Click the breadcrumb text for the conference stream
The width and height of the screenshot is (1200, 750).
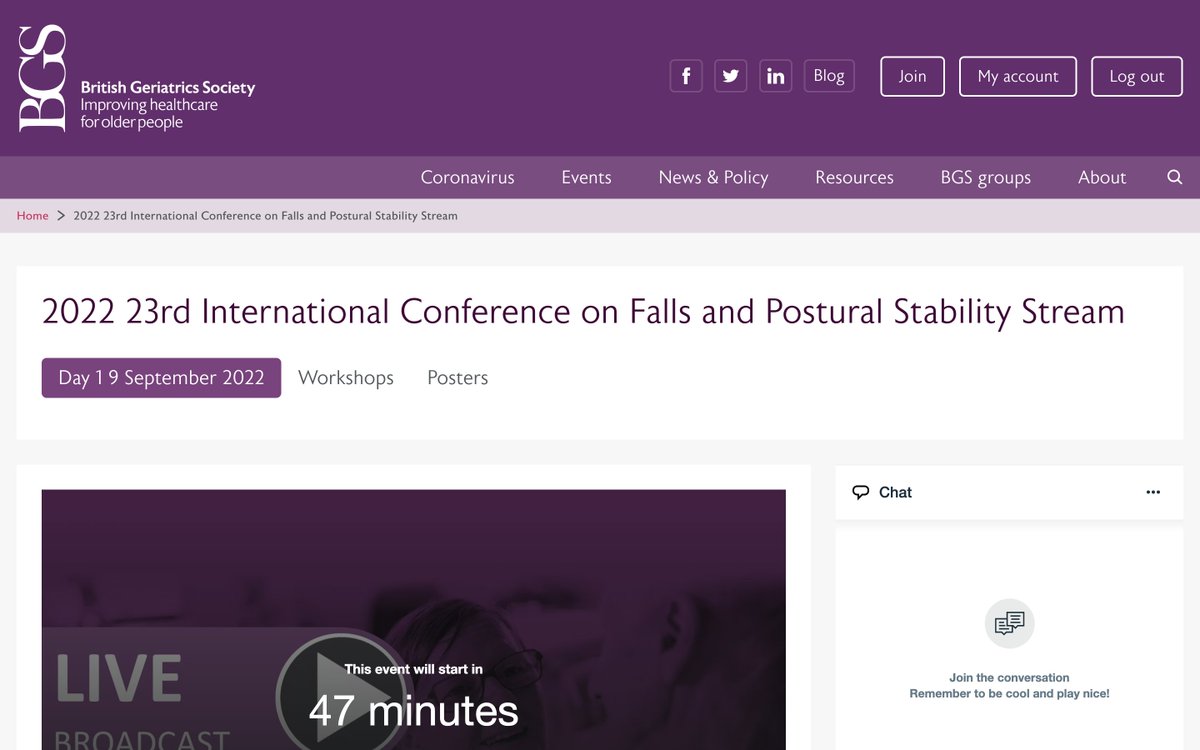coord(265,216)
